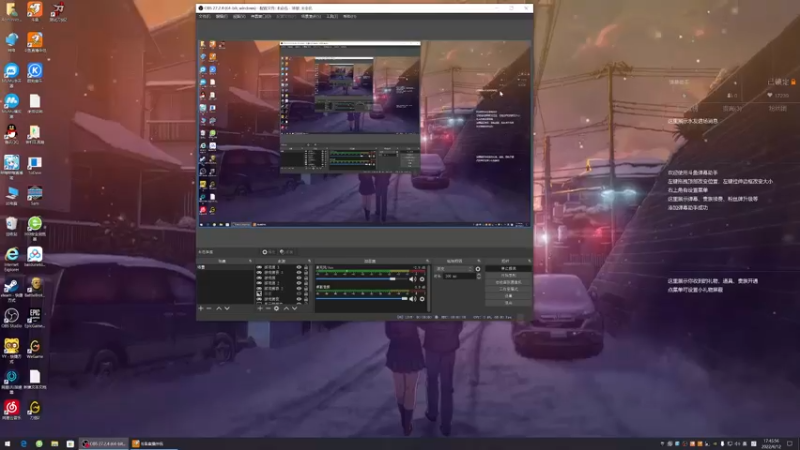Viewport: 800px width, 450px height.
Task: Move the scene up with the up arrow
Action: pyautogui.click(x=219, y=308)
